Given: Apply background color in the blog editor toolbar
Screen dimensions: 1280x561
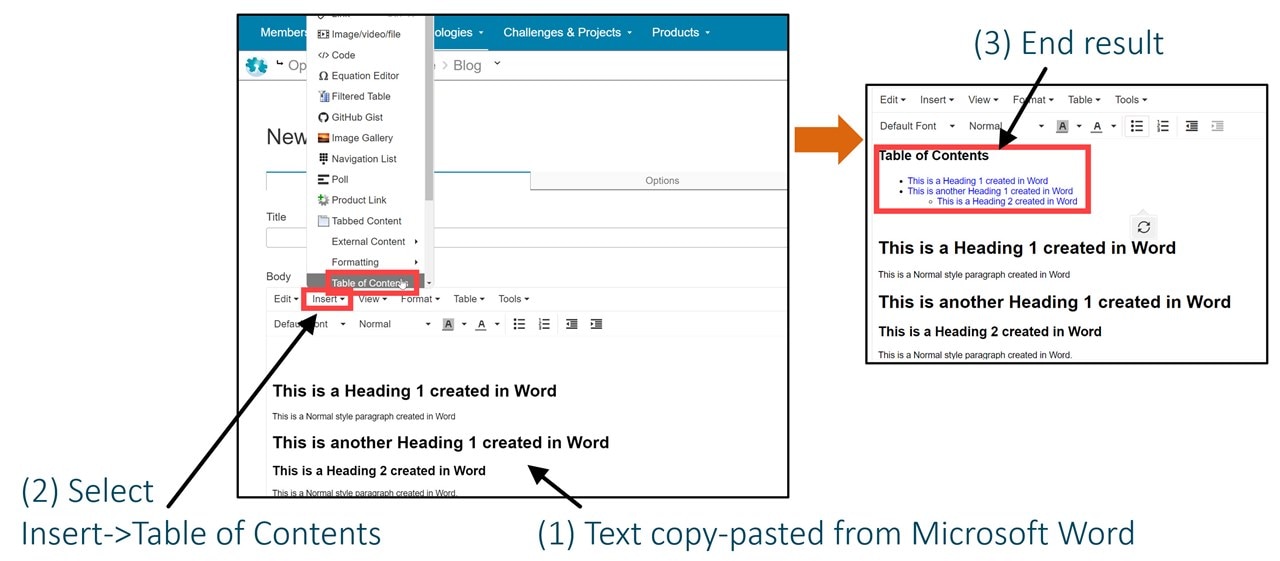Looking at the screenshot, I should 449,324.
